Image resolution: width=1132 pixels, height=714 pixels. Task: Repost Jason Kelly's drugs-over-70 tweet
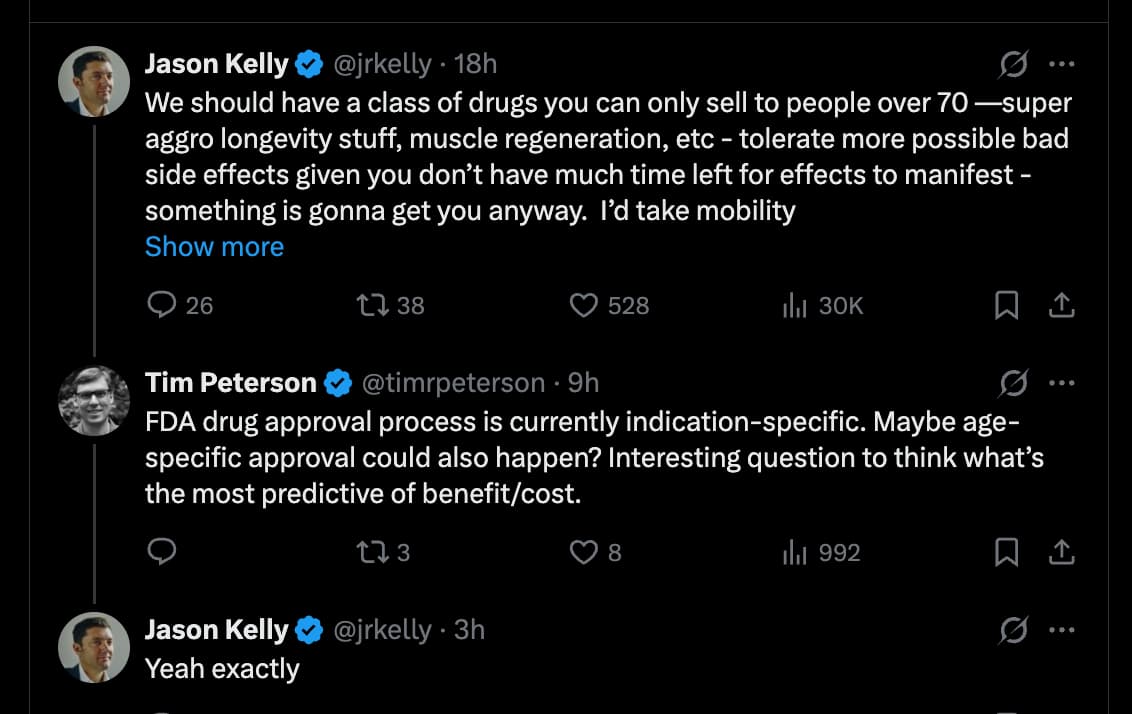tap(372, 305)
